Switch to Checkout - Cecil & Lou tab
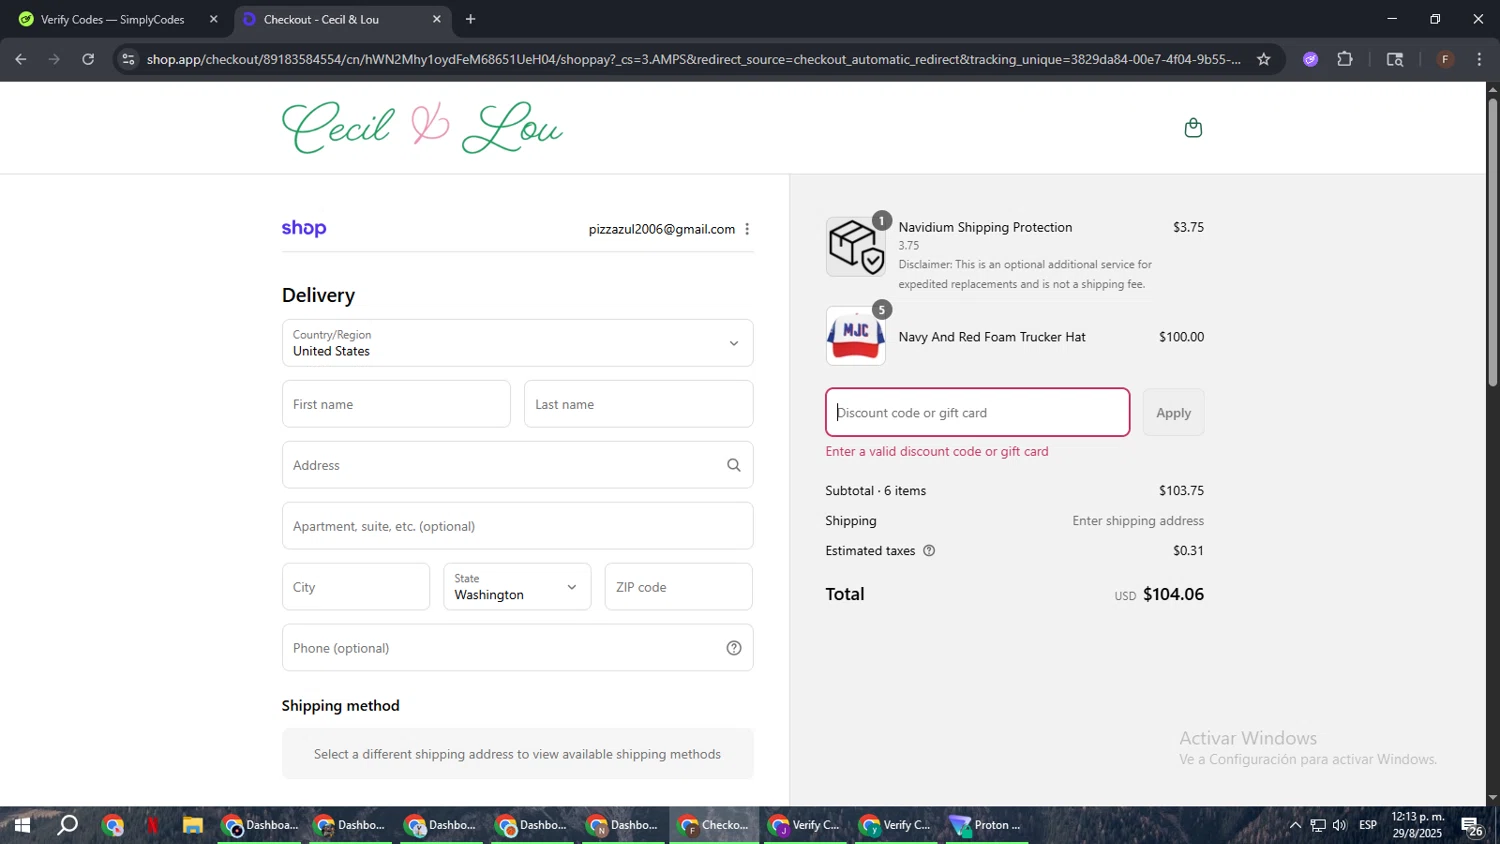The width and height of the screenshot is (1500, 844). pyautogui.click(x=343, y=19)
